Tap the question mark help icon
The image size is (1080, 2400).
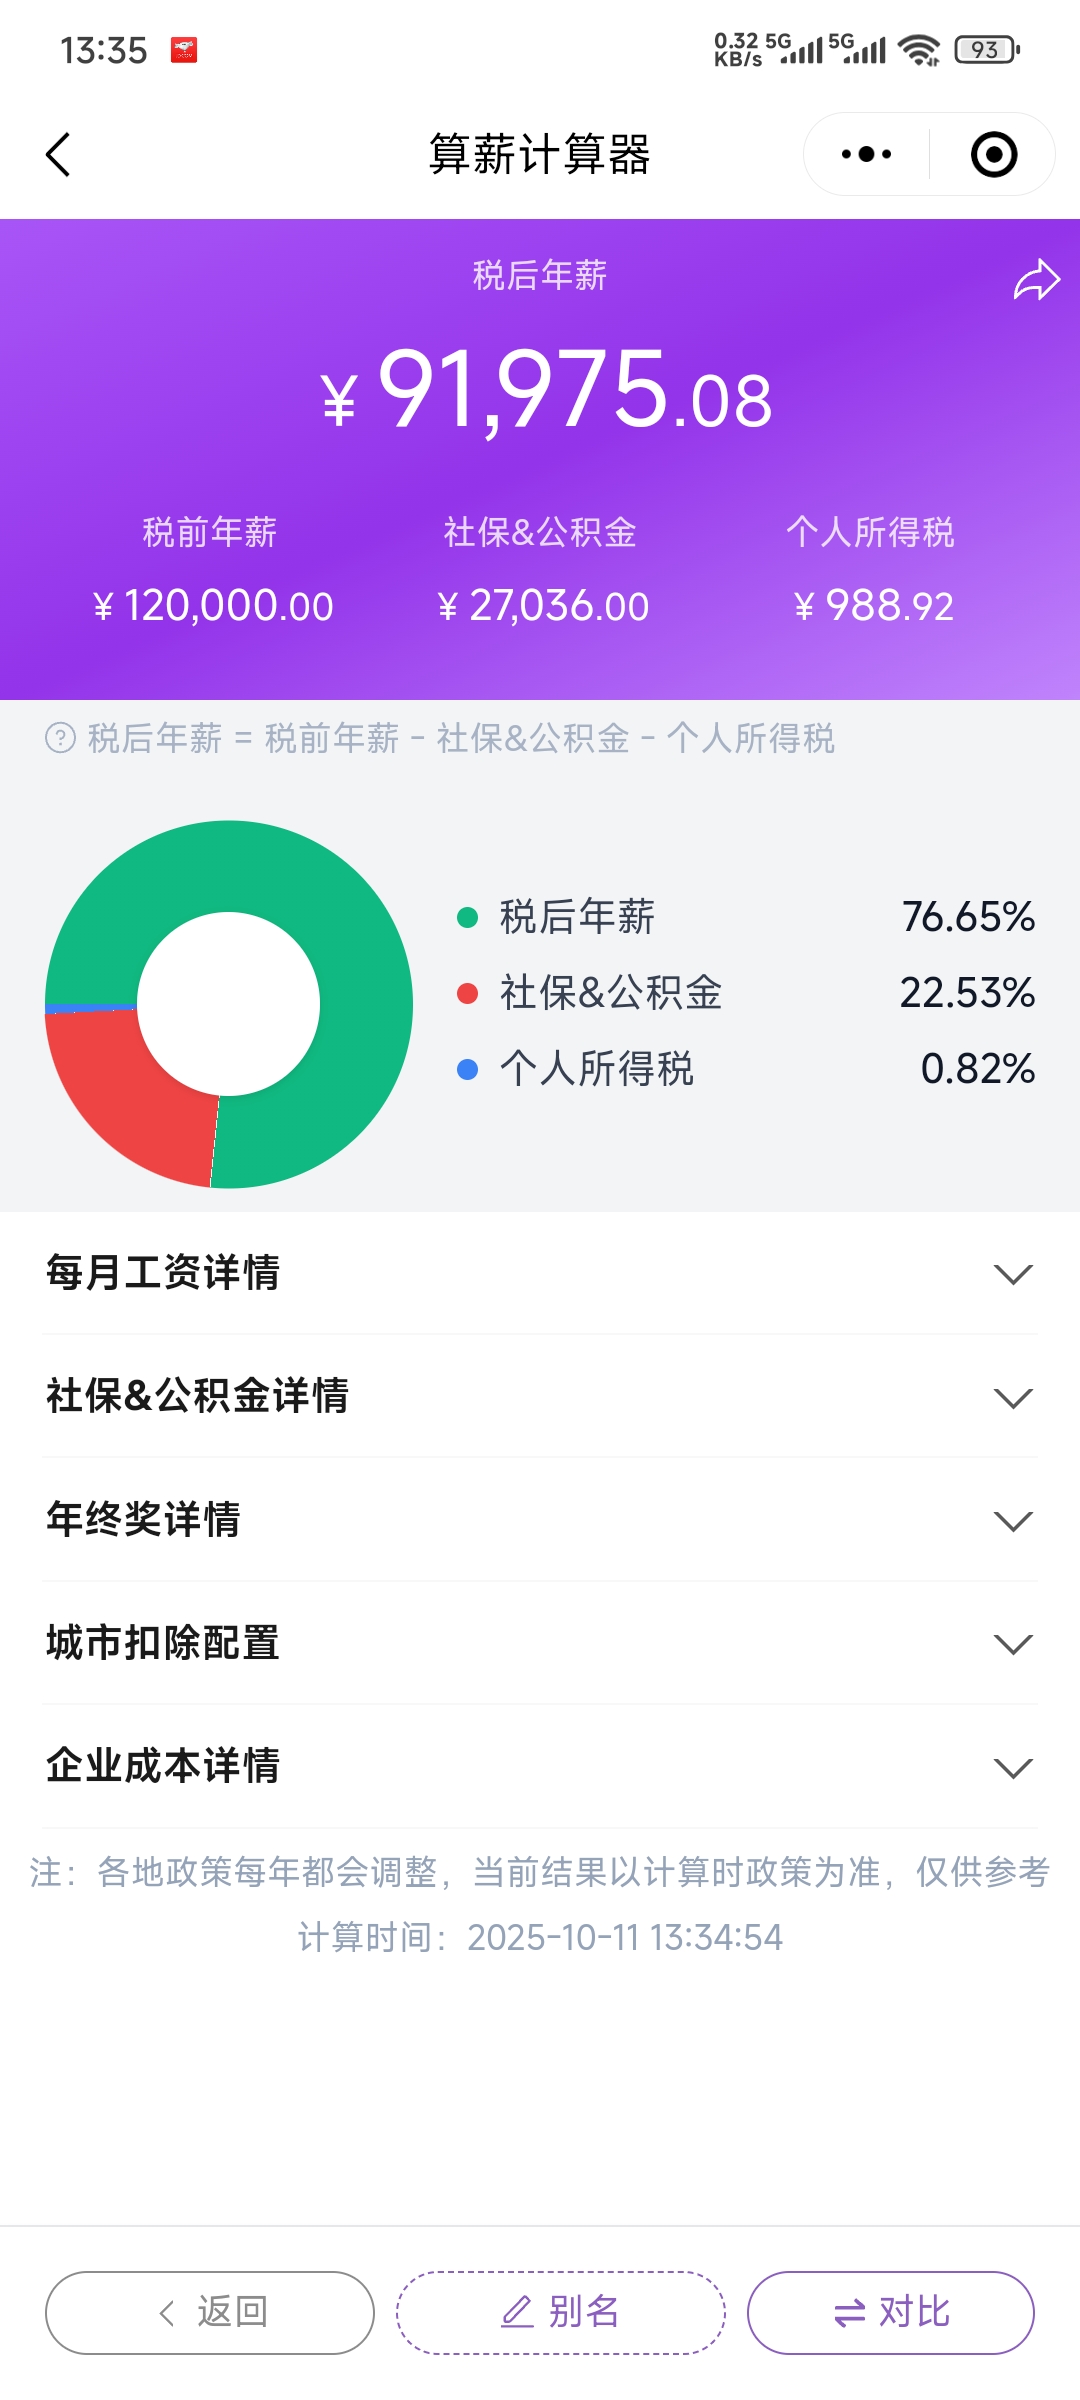tap(60, 738)
